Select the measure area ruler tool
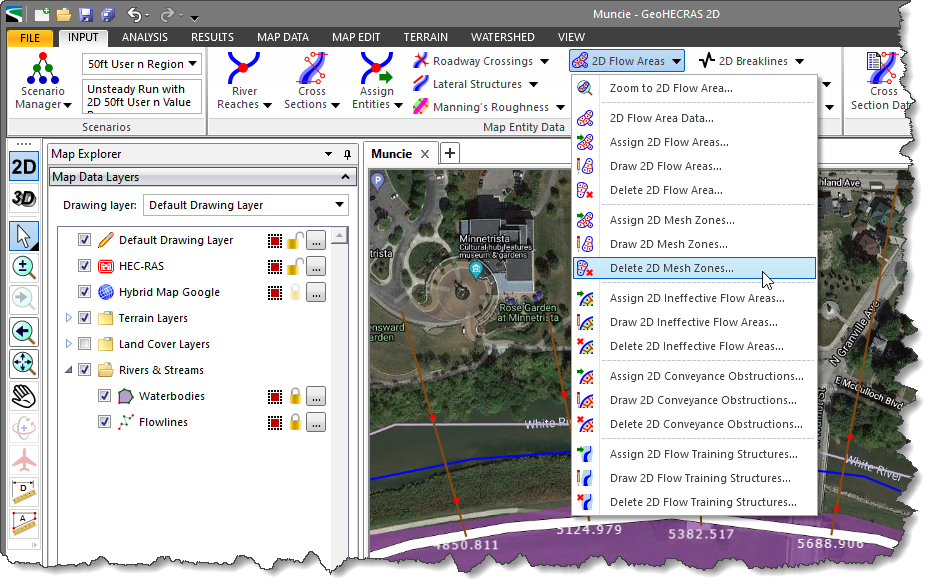This screenshot has height=582, width=930. pyautogui.click(x=24, y=523)
